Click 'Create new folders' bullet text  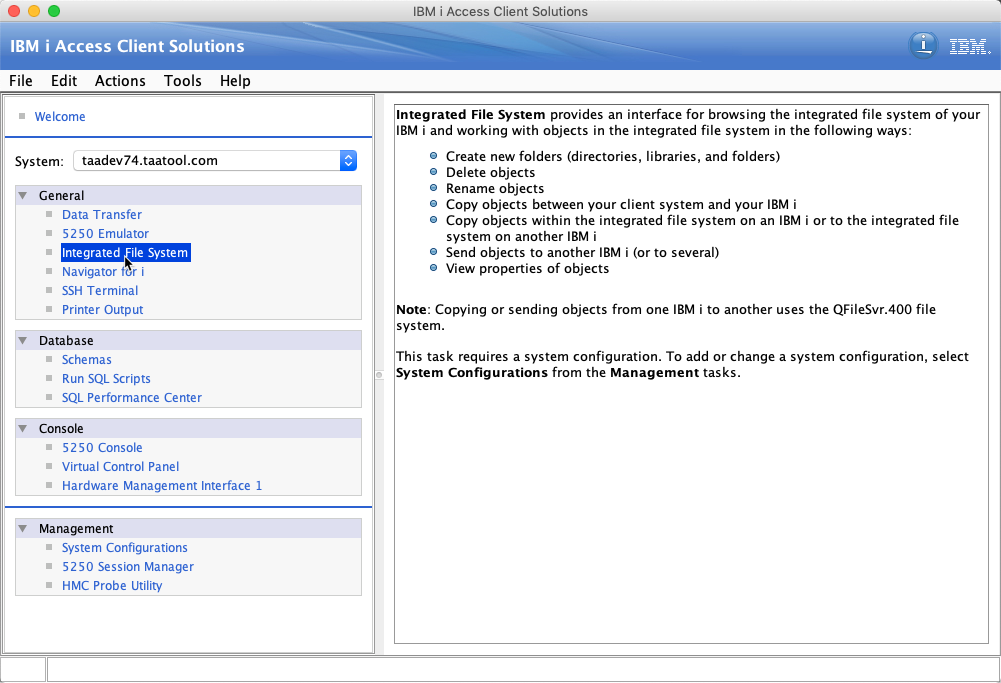(x=613, y=156)
